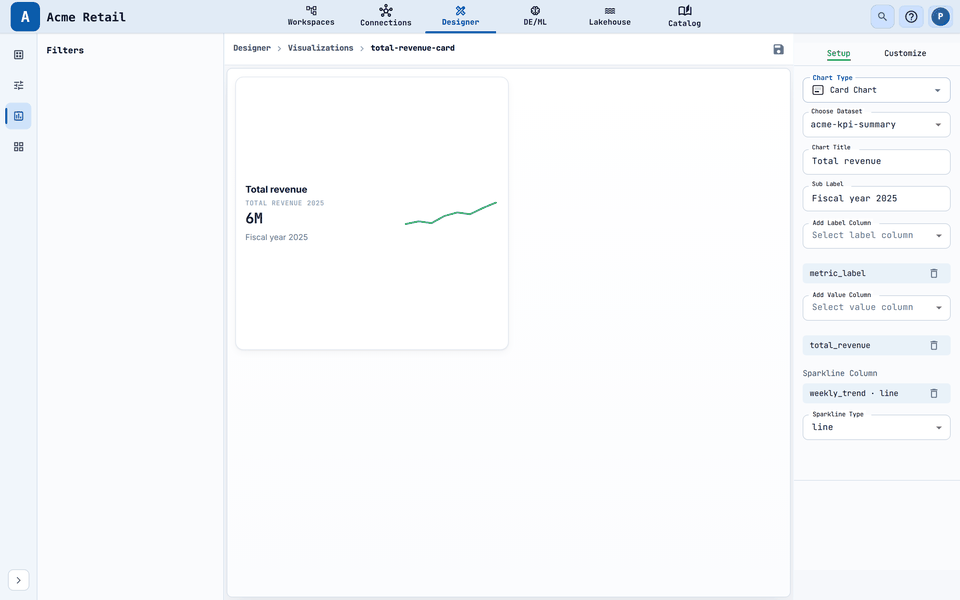960x600 pixels.
Task: Open the Chart Type dropdown
Action: [x=876, y=90]
